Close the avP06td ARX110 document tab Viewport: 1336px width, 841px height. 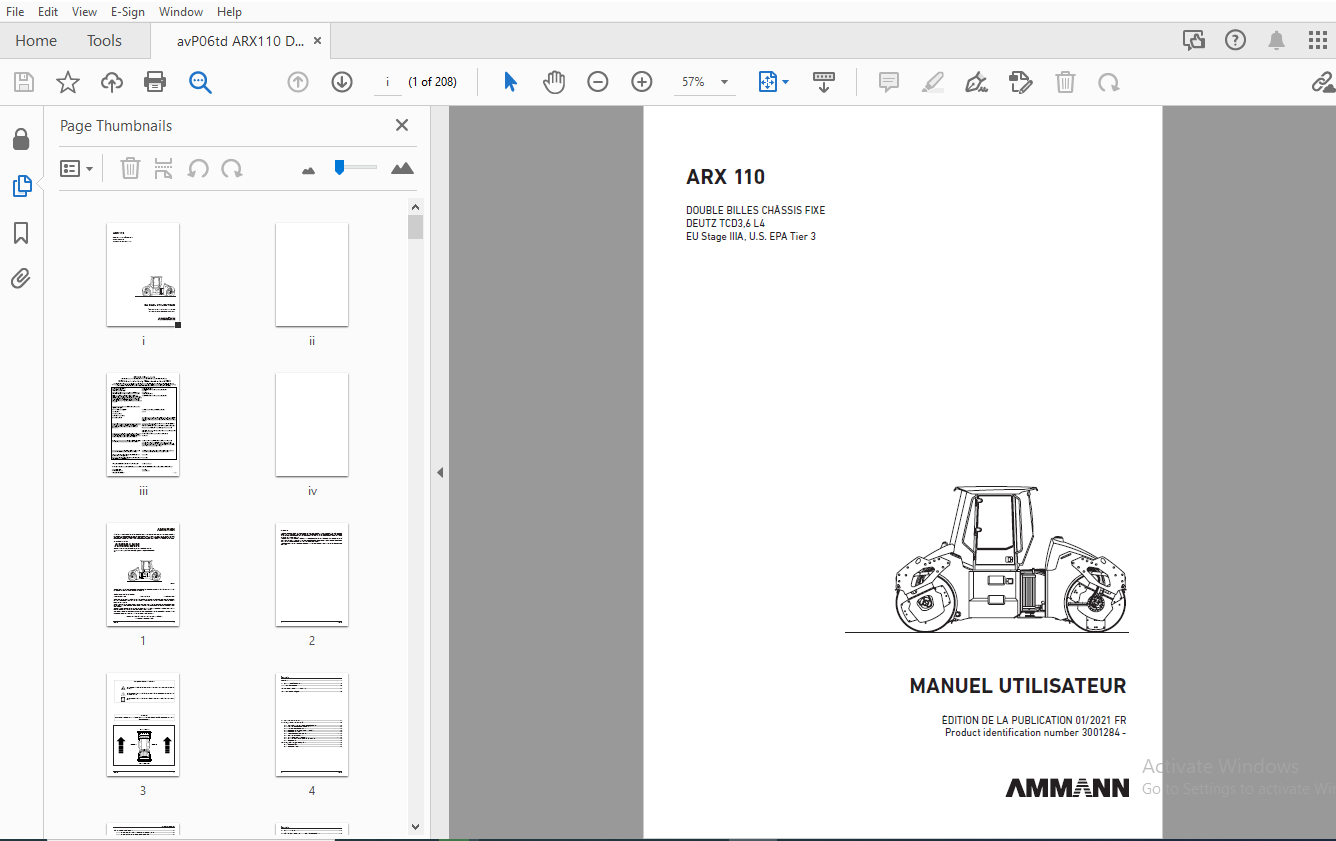318,41
